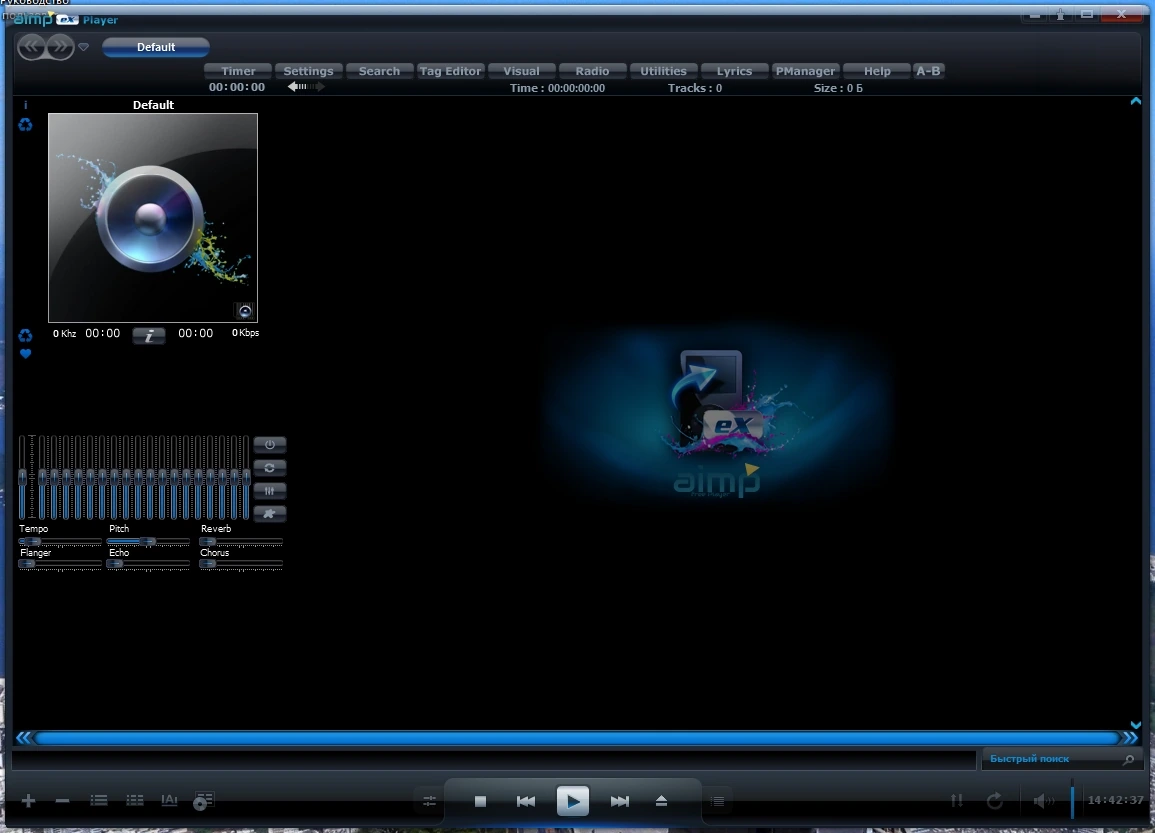Image resolution: width=1155 pixels, height=833 pixels.
Task: Open the Help menu
Action: 877,71
